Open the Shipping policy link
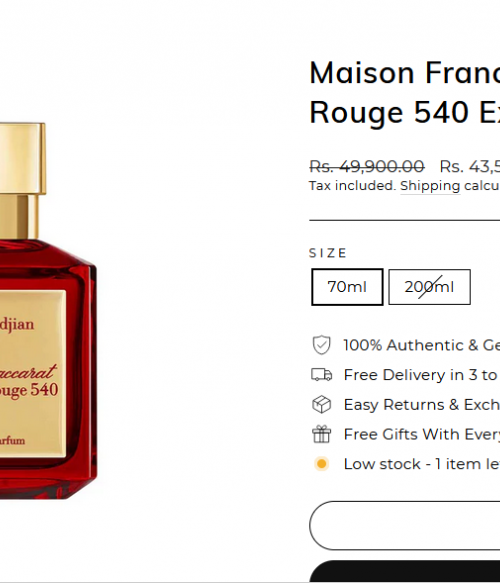 (x=430, y=186)
